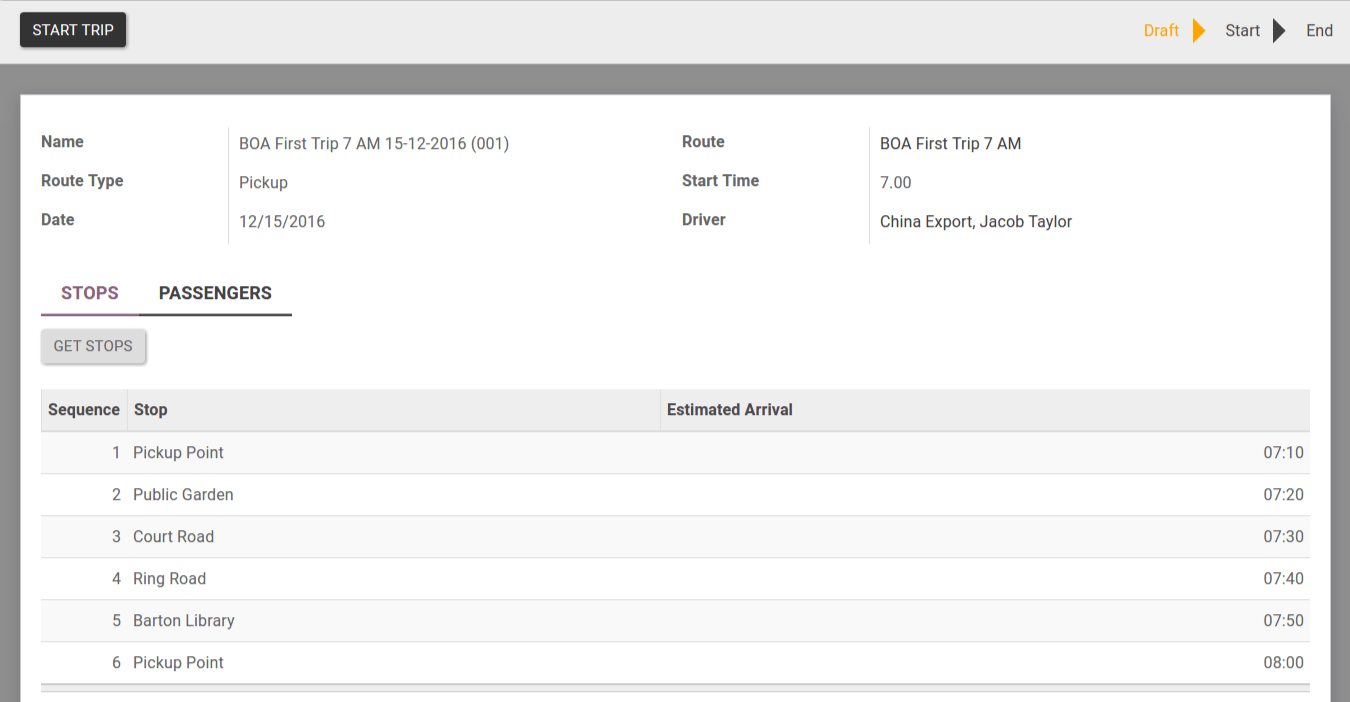1350x702 pixels.
Task: Sort by the Sequence column header
Action: tap(84, 410)
